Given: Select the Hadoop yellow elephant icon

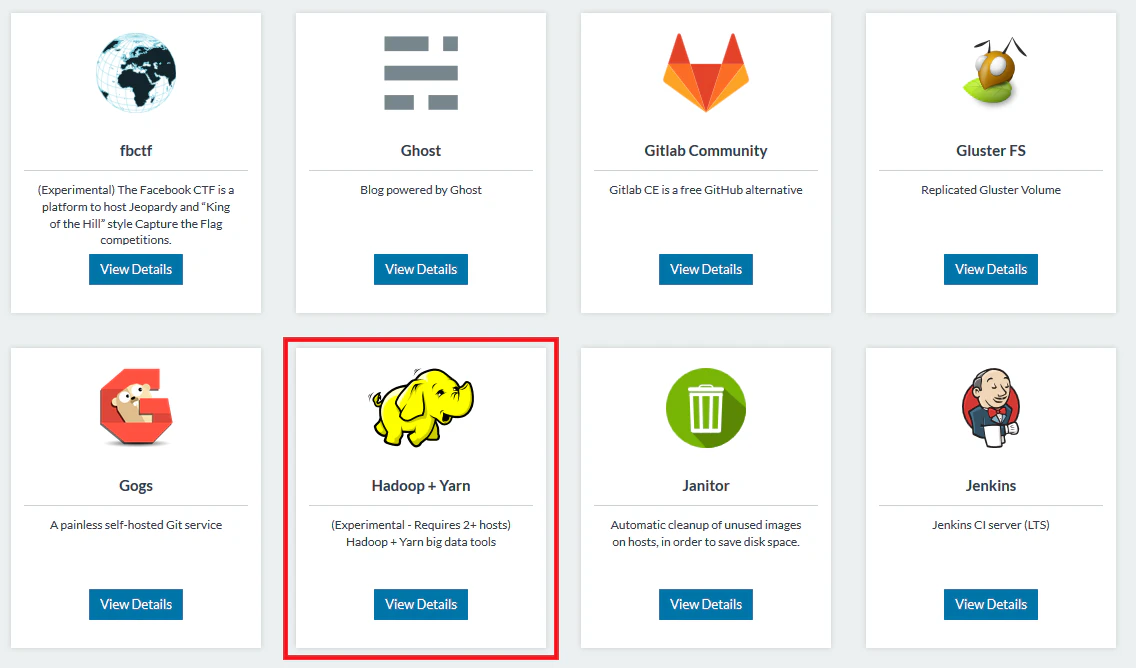Looking at the screenshot, I should [x=421, y=407].
